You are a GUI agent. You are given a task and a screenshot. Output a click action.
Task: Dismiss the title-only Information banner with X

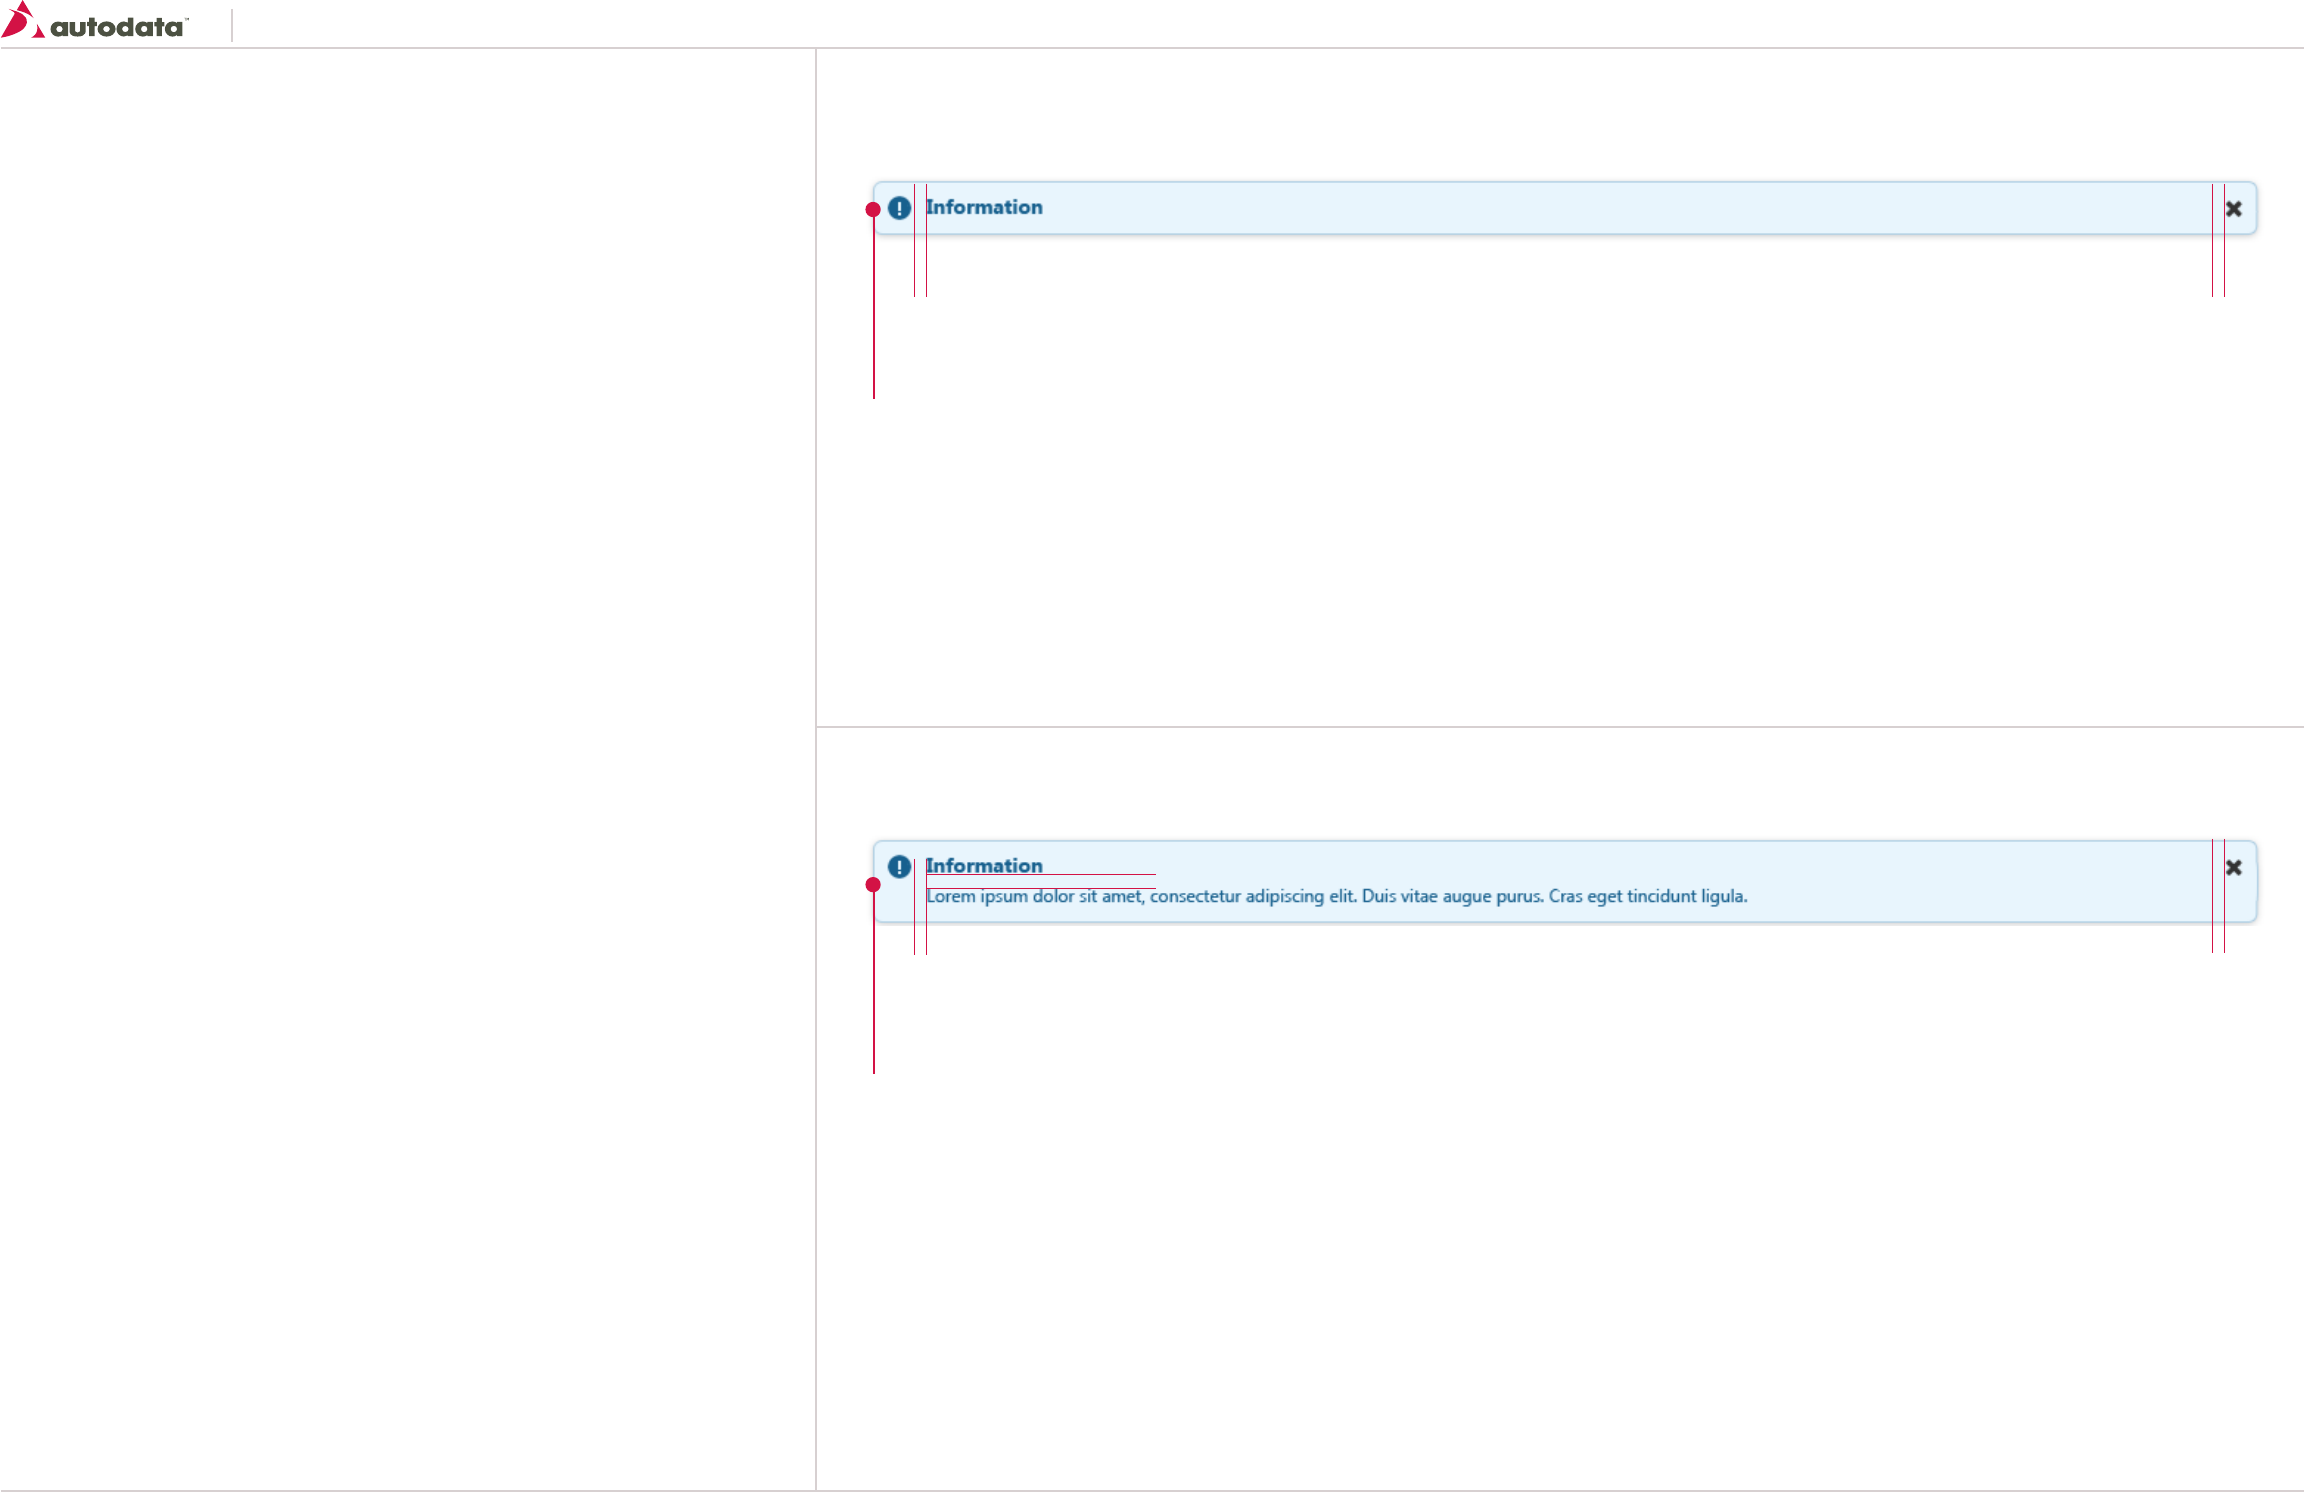(2233, 209)
